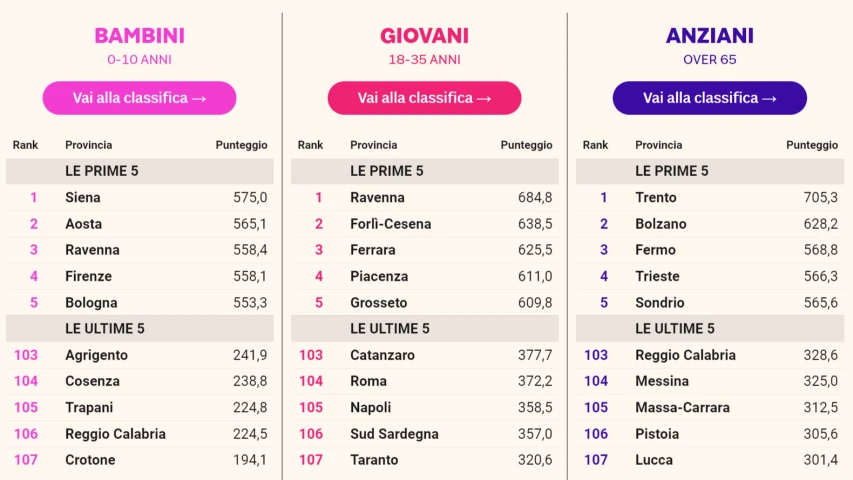Image resolution: width=853 pixels, height=480 pixels.
Task: Click the Rank header in Anziani table
Action: [595, 145]
